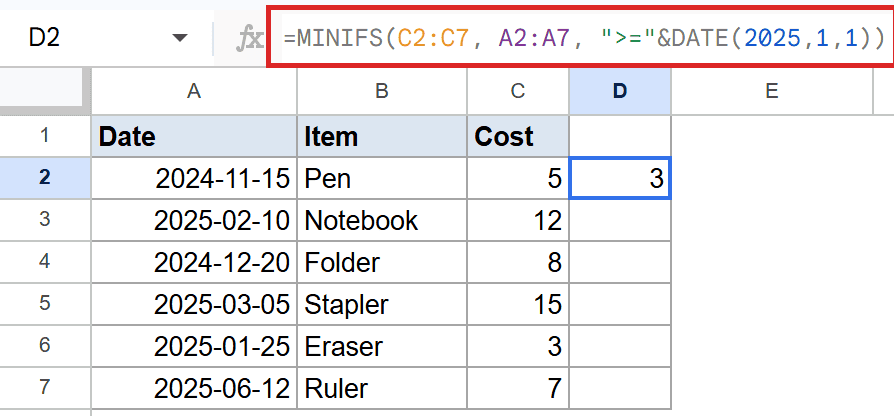Select row 2 header
This screenshot has height=416, width=894.
[x=45, y=178]
